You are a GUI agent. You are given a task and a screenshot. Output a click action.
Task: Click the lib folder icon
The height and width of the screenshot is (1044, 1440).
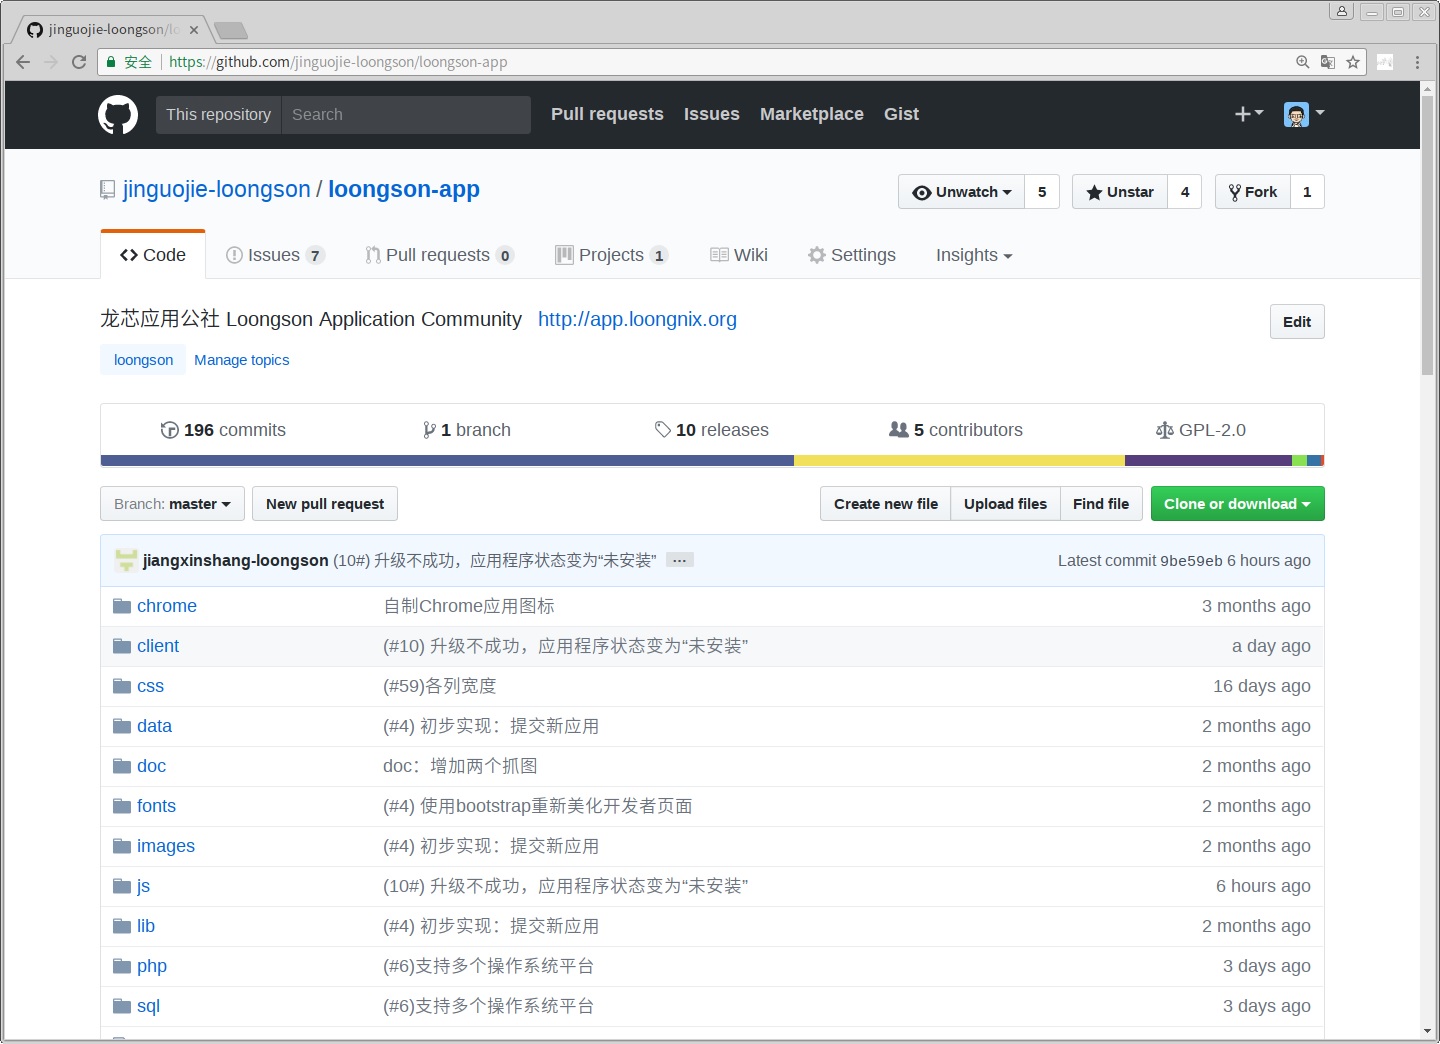click(122, 926)
